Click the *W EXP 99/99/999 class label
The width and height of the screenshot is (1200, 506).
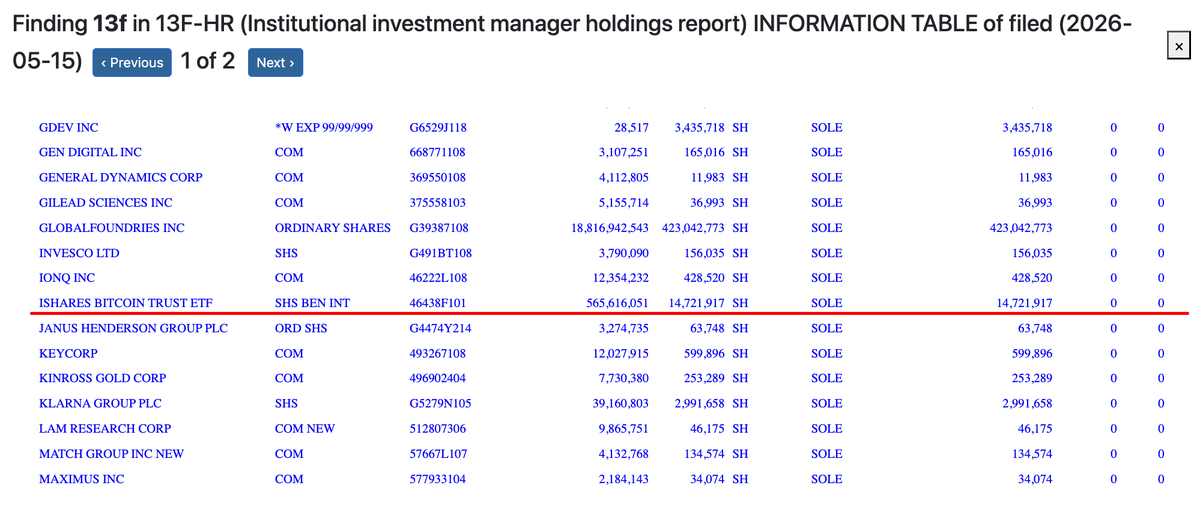point(324,128)
